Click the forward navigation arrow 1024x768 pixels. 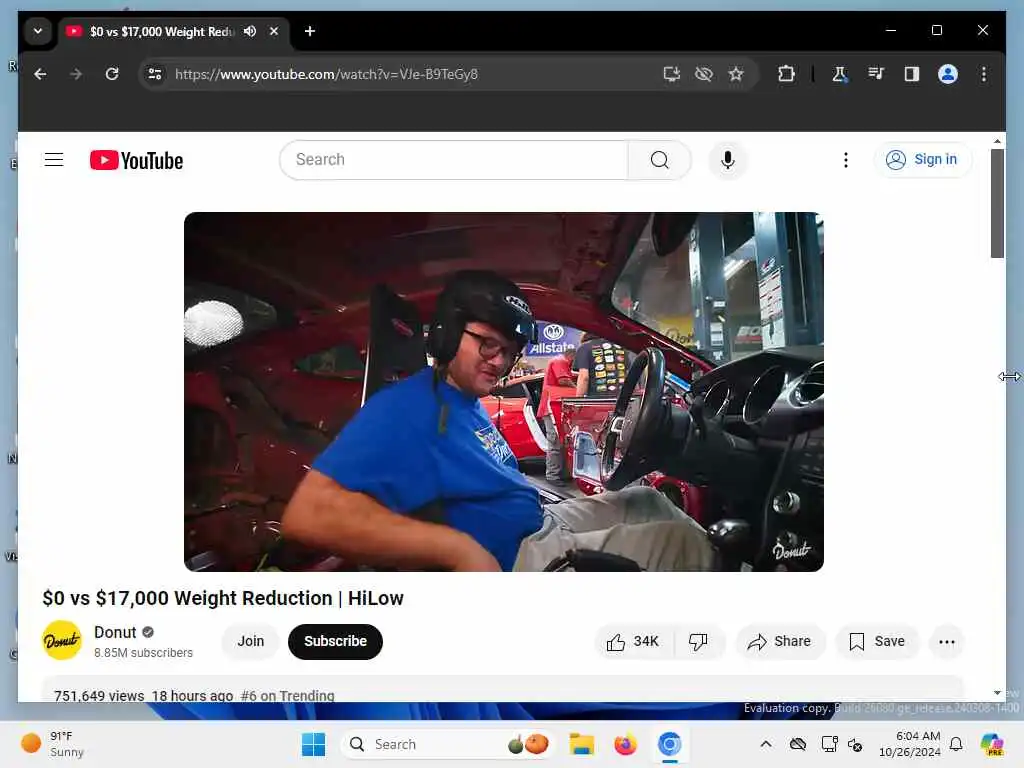point(76,74)
